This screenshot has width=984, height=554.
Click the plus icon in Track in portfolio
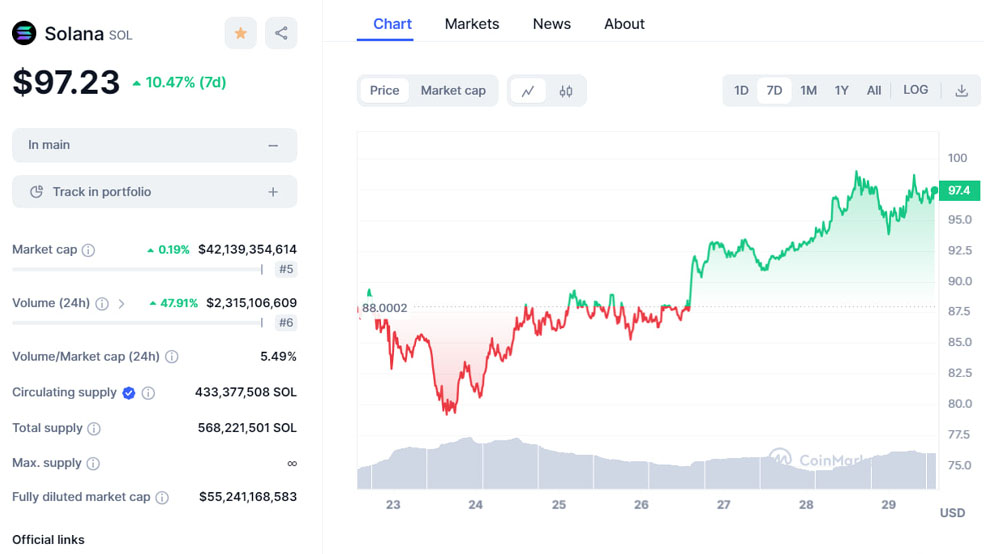273,192
